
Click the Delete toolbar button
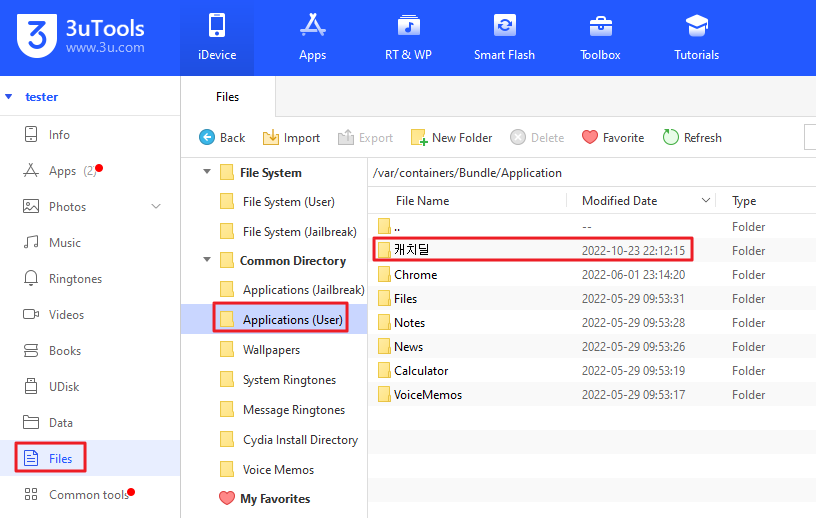click(537, 137)
